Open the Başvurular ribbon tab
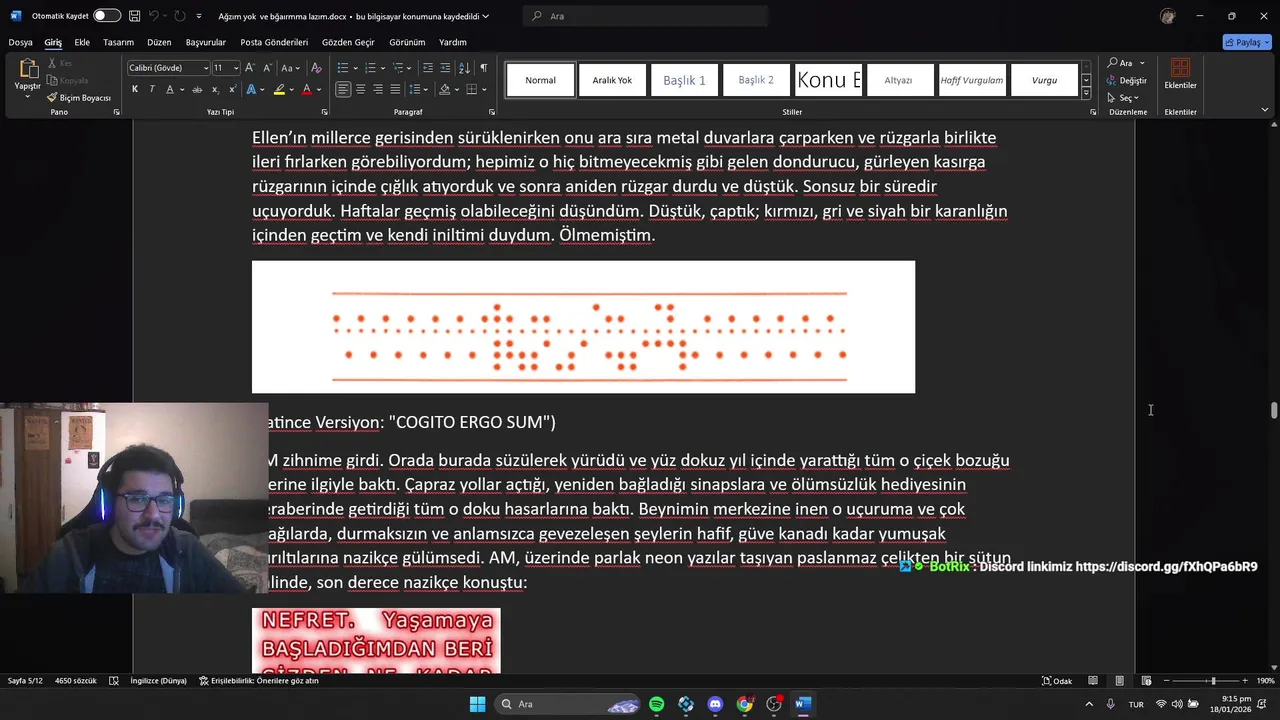Viewport: 1280px width, 720px height. tap(206, 42)
